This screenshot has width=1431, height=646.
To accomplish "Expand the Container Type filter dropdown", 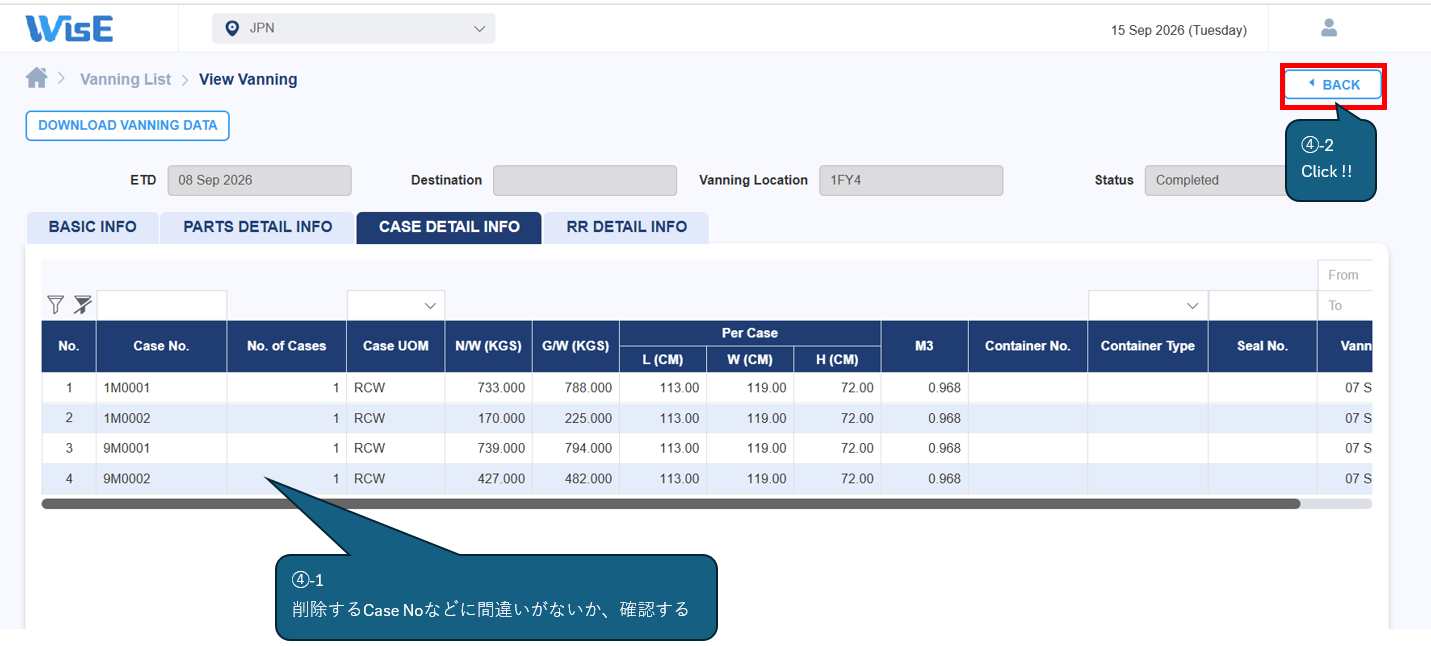I will point(1148,305).
